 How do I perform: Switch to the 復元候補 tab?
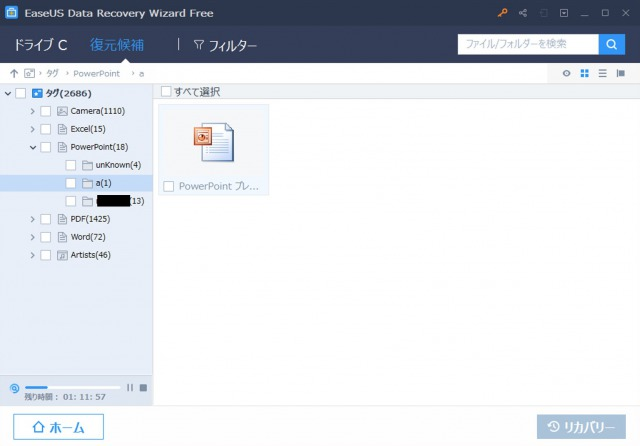(117, 45)
